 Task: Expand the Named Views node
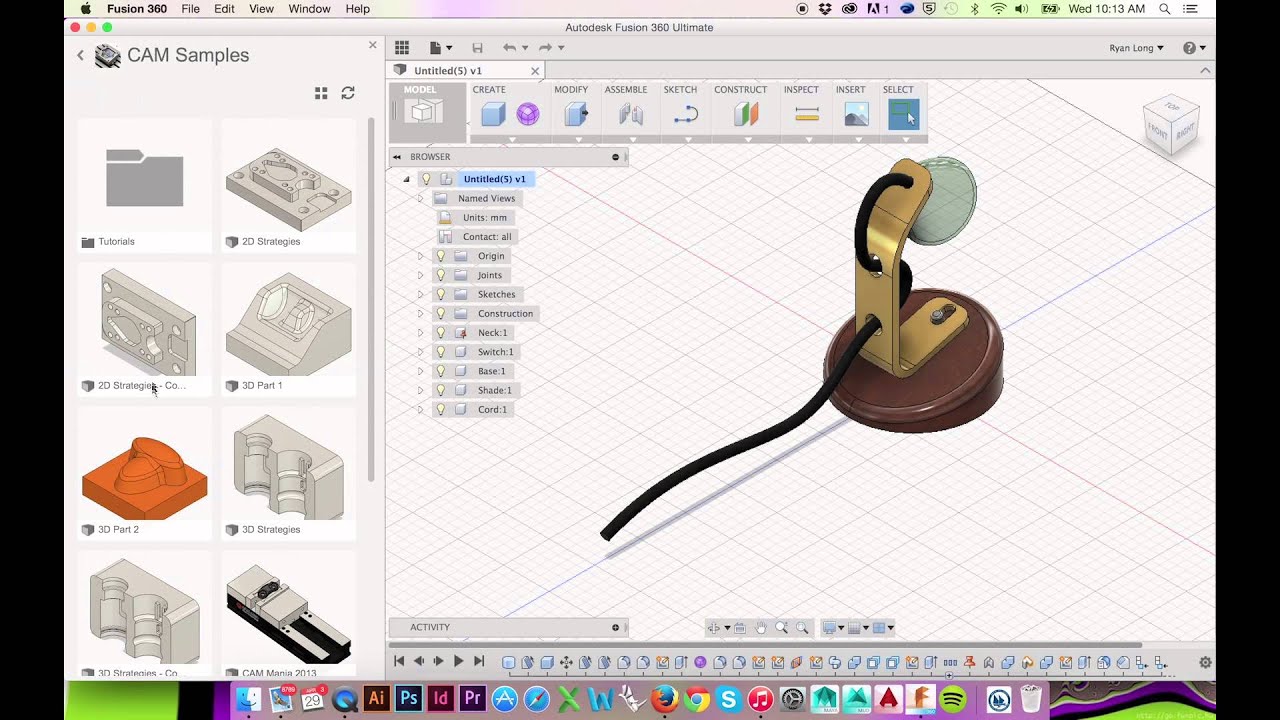click(x=420, y=198)
